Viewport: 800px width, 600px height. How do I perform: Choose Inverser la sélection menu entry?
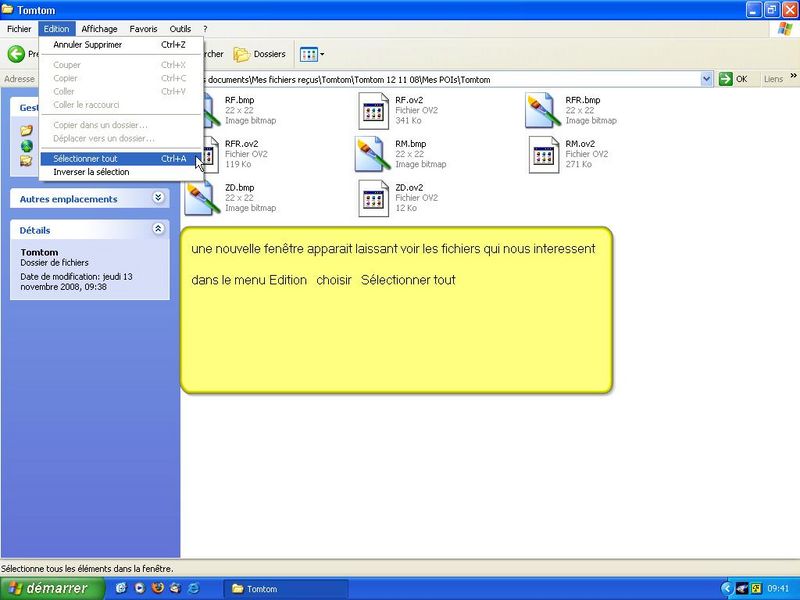click(121, 172)
